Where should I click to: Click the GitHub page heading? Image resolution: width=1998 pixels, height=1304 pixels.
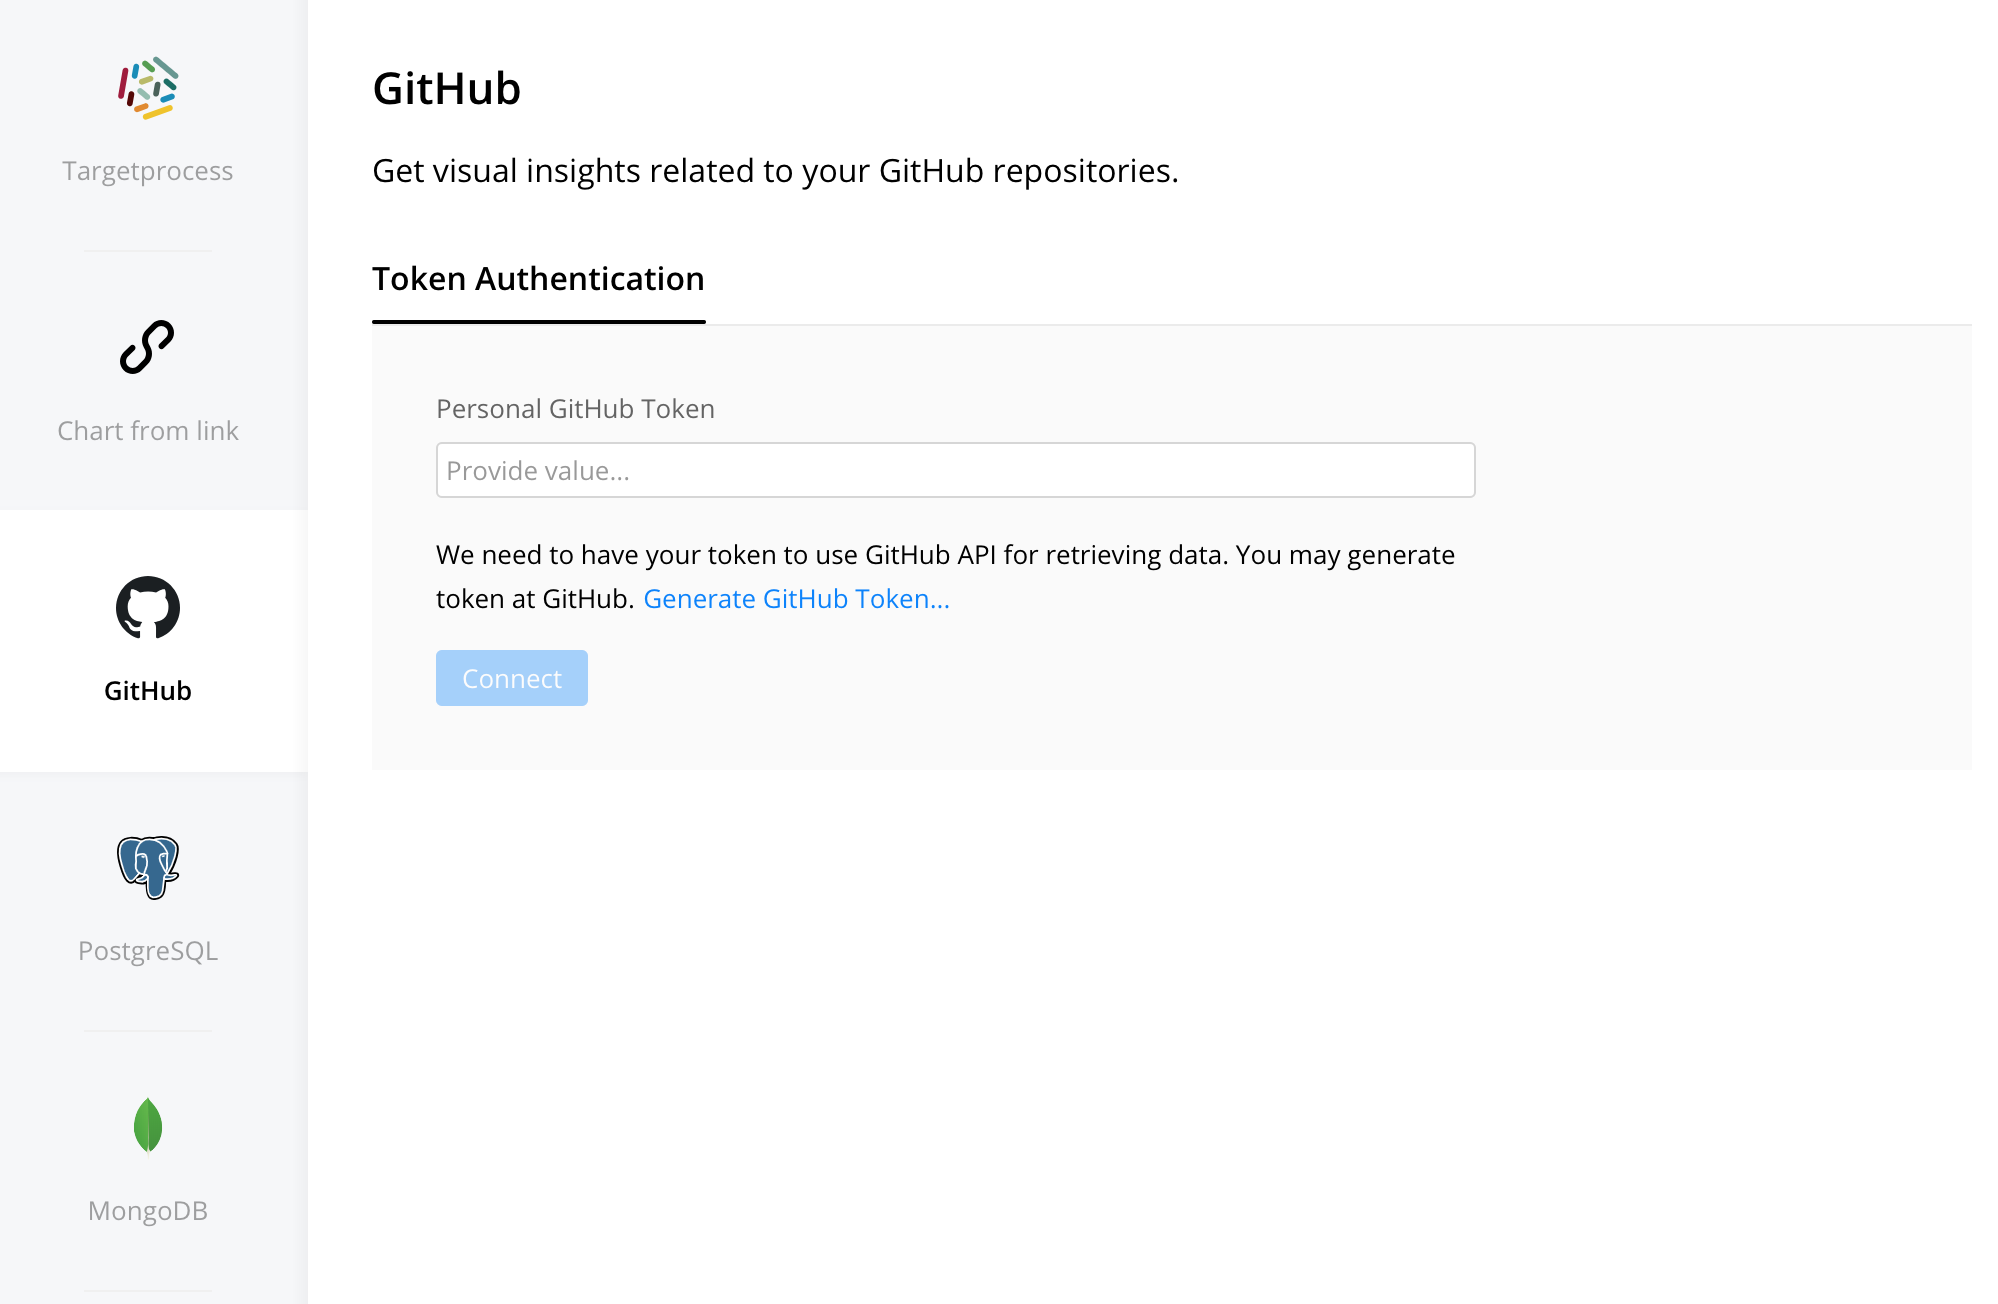(x=447, y=88)
